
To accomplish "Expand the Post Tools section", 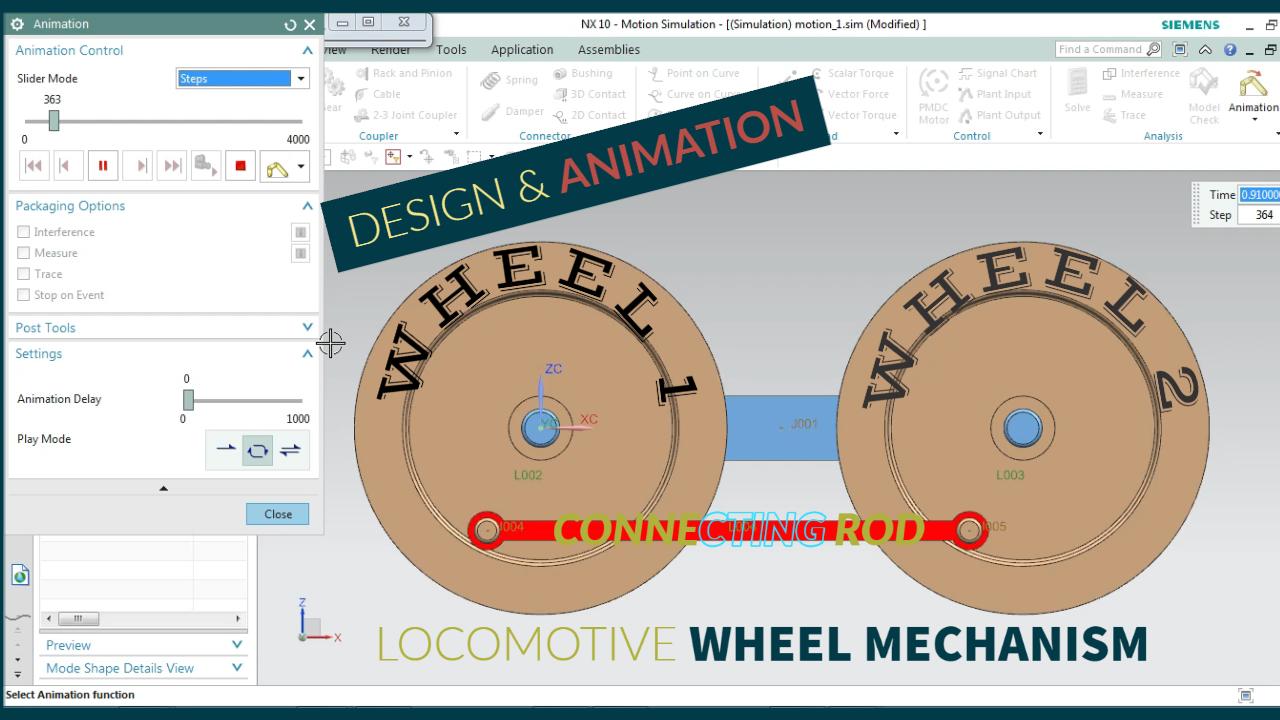I will pyautogui.click(x=307, y=328).
